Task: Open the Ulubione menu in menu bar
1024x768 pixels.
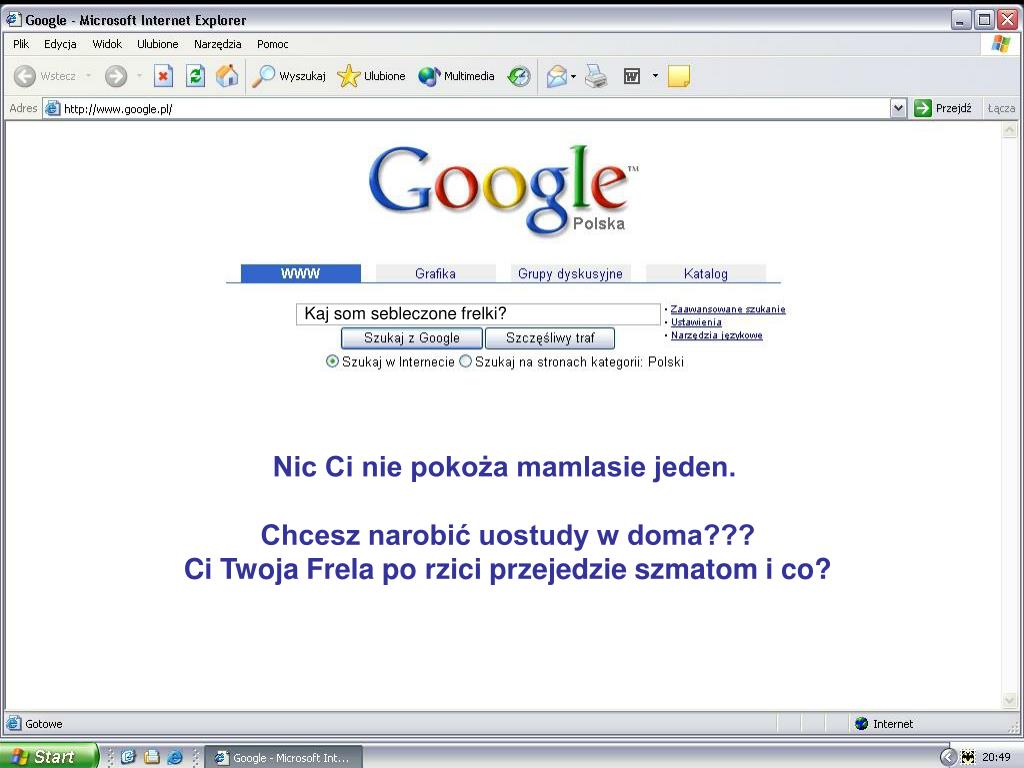Action: [x=157, y=44]
